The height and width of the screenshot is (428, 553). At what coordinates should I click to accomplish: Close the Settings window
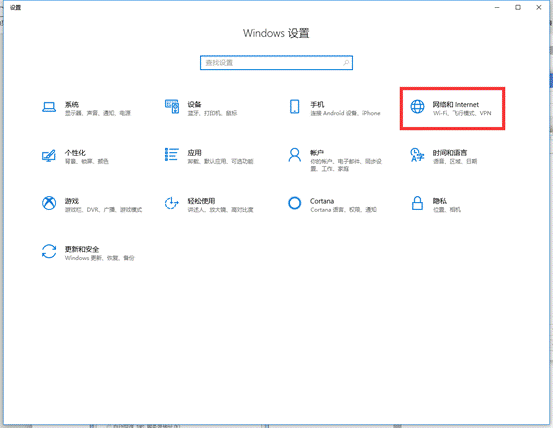click(539, 7)
